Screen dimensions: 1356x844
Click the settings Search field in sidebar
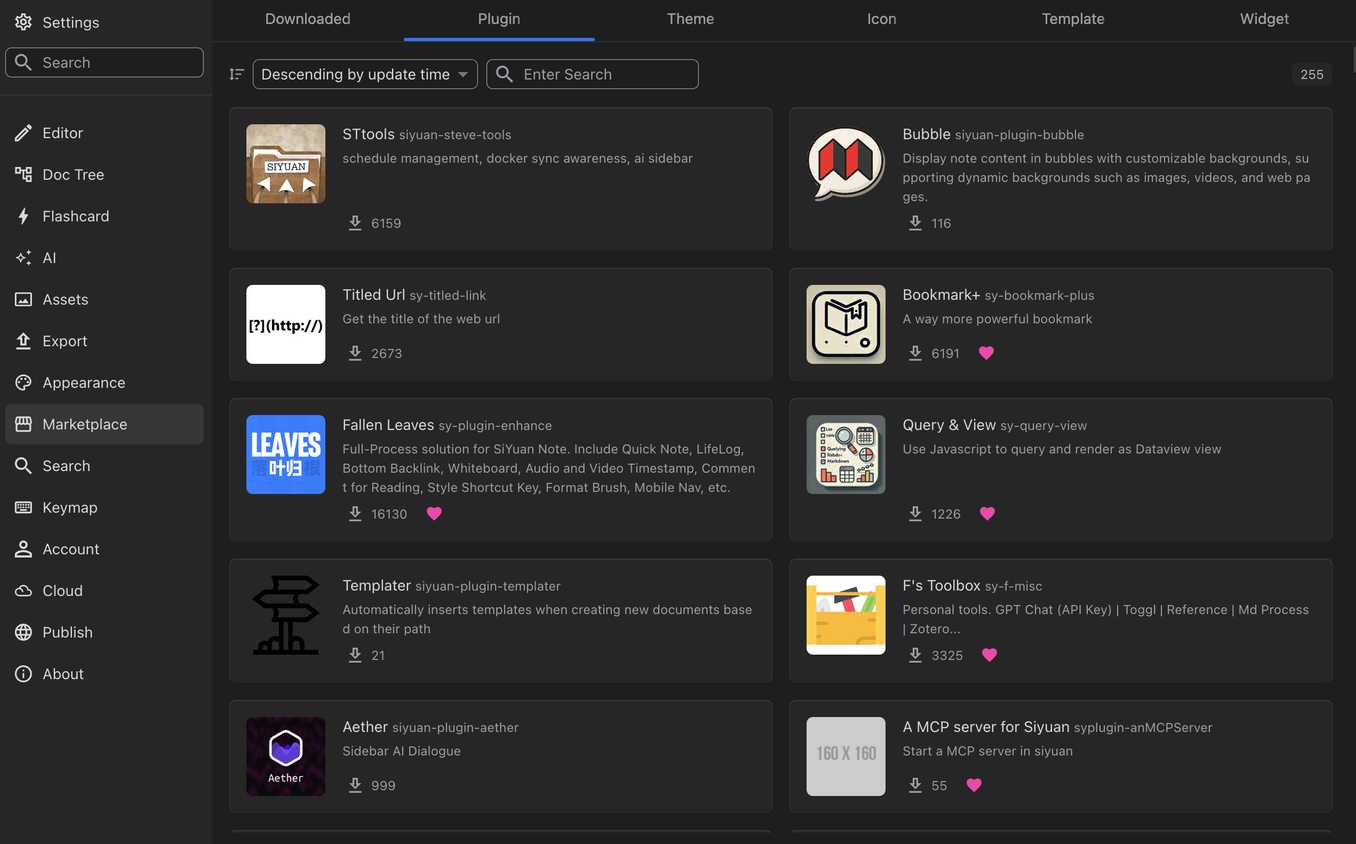tap(104, 62)
